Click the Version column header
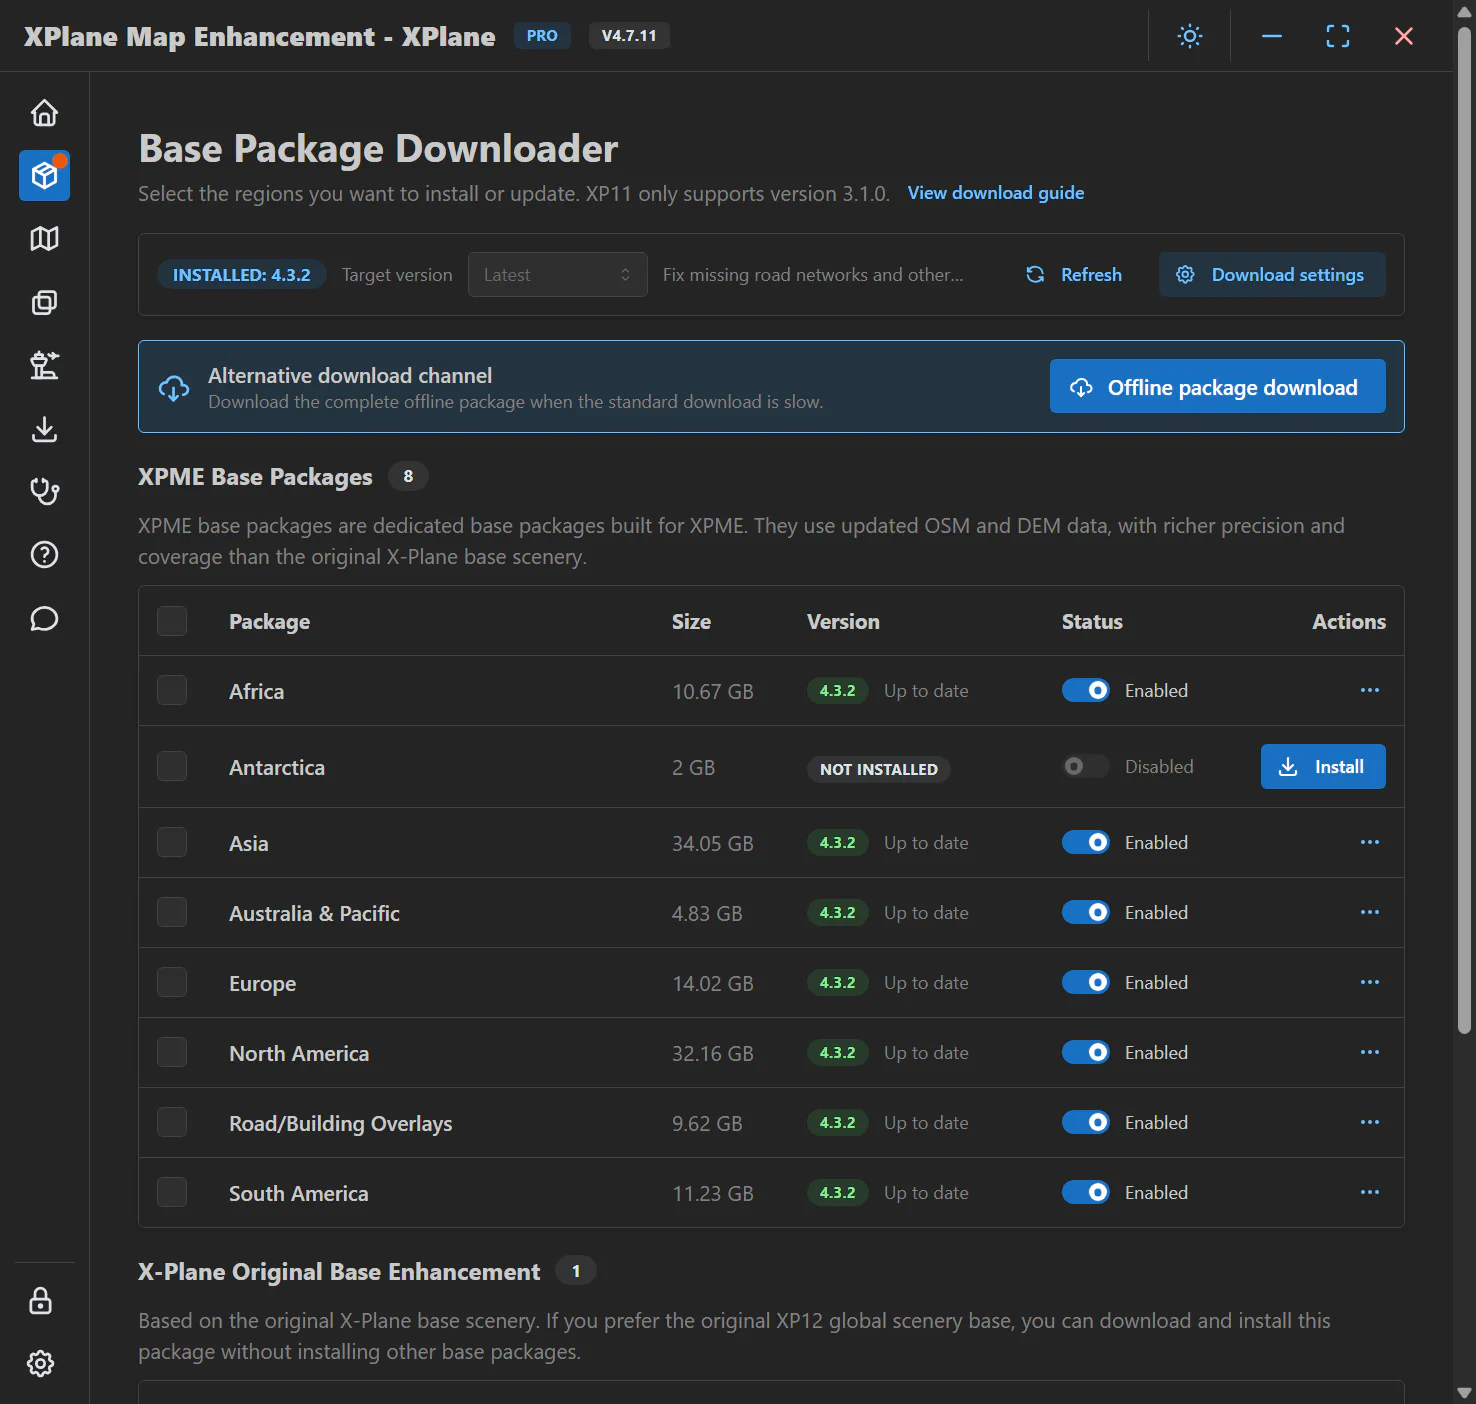The width and height of the screenshot is (1476, 1404). 843,621
